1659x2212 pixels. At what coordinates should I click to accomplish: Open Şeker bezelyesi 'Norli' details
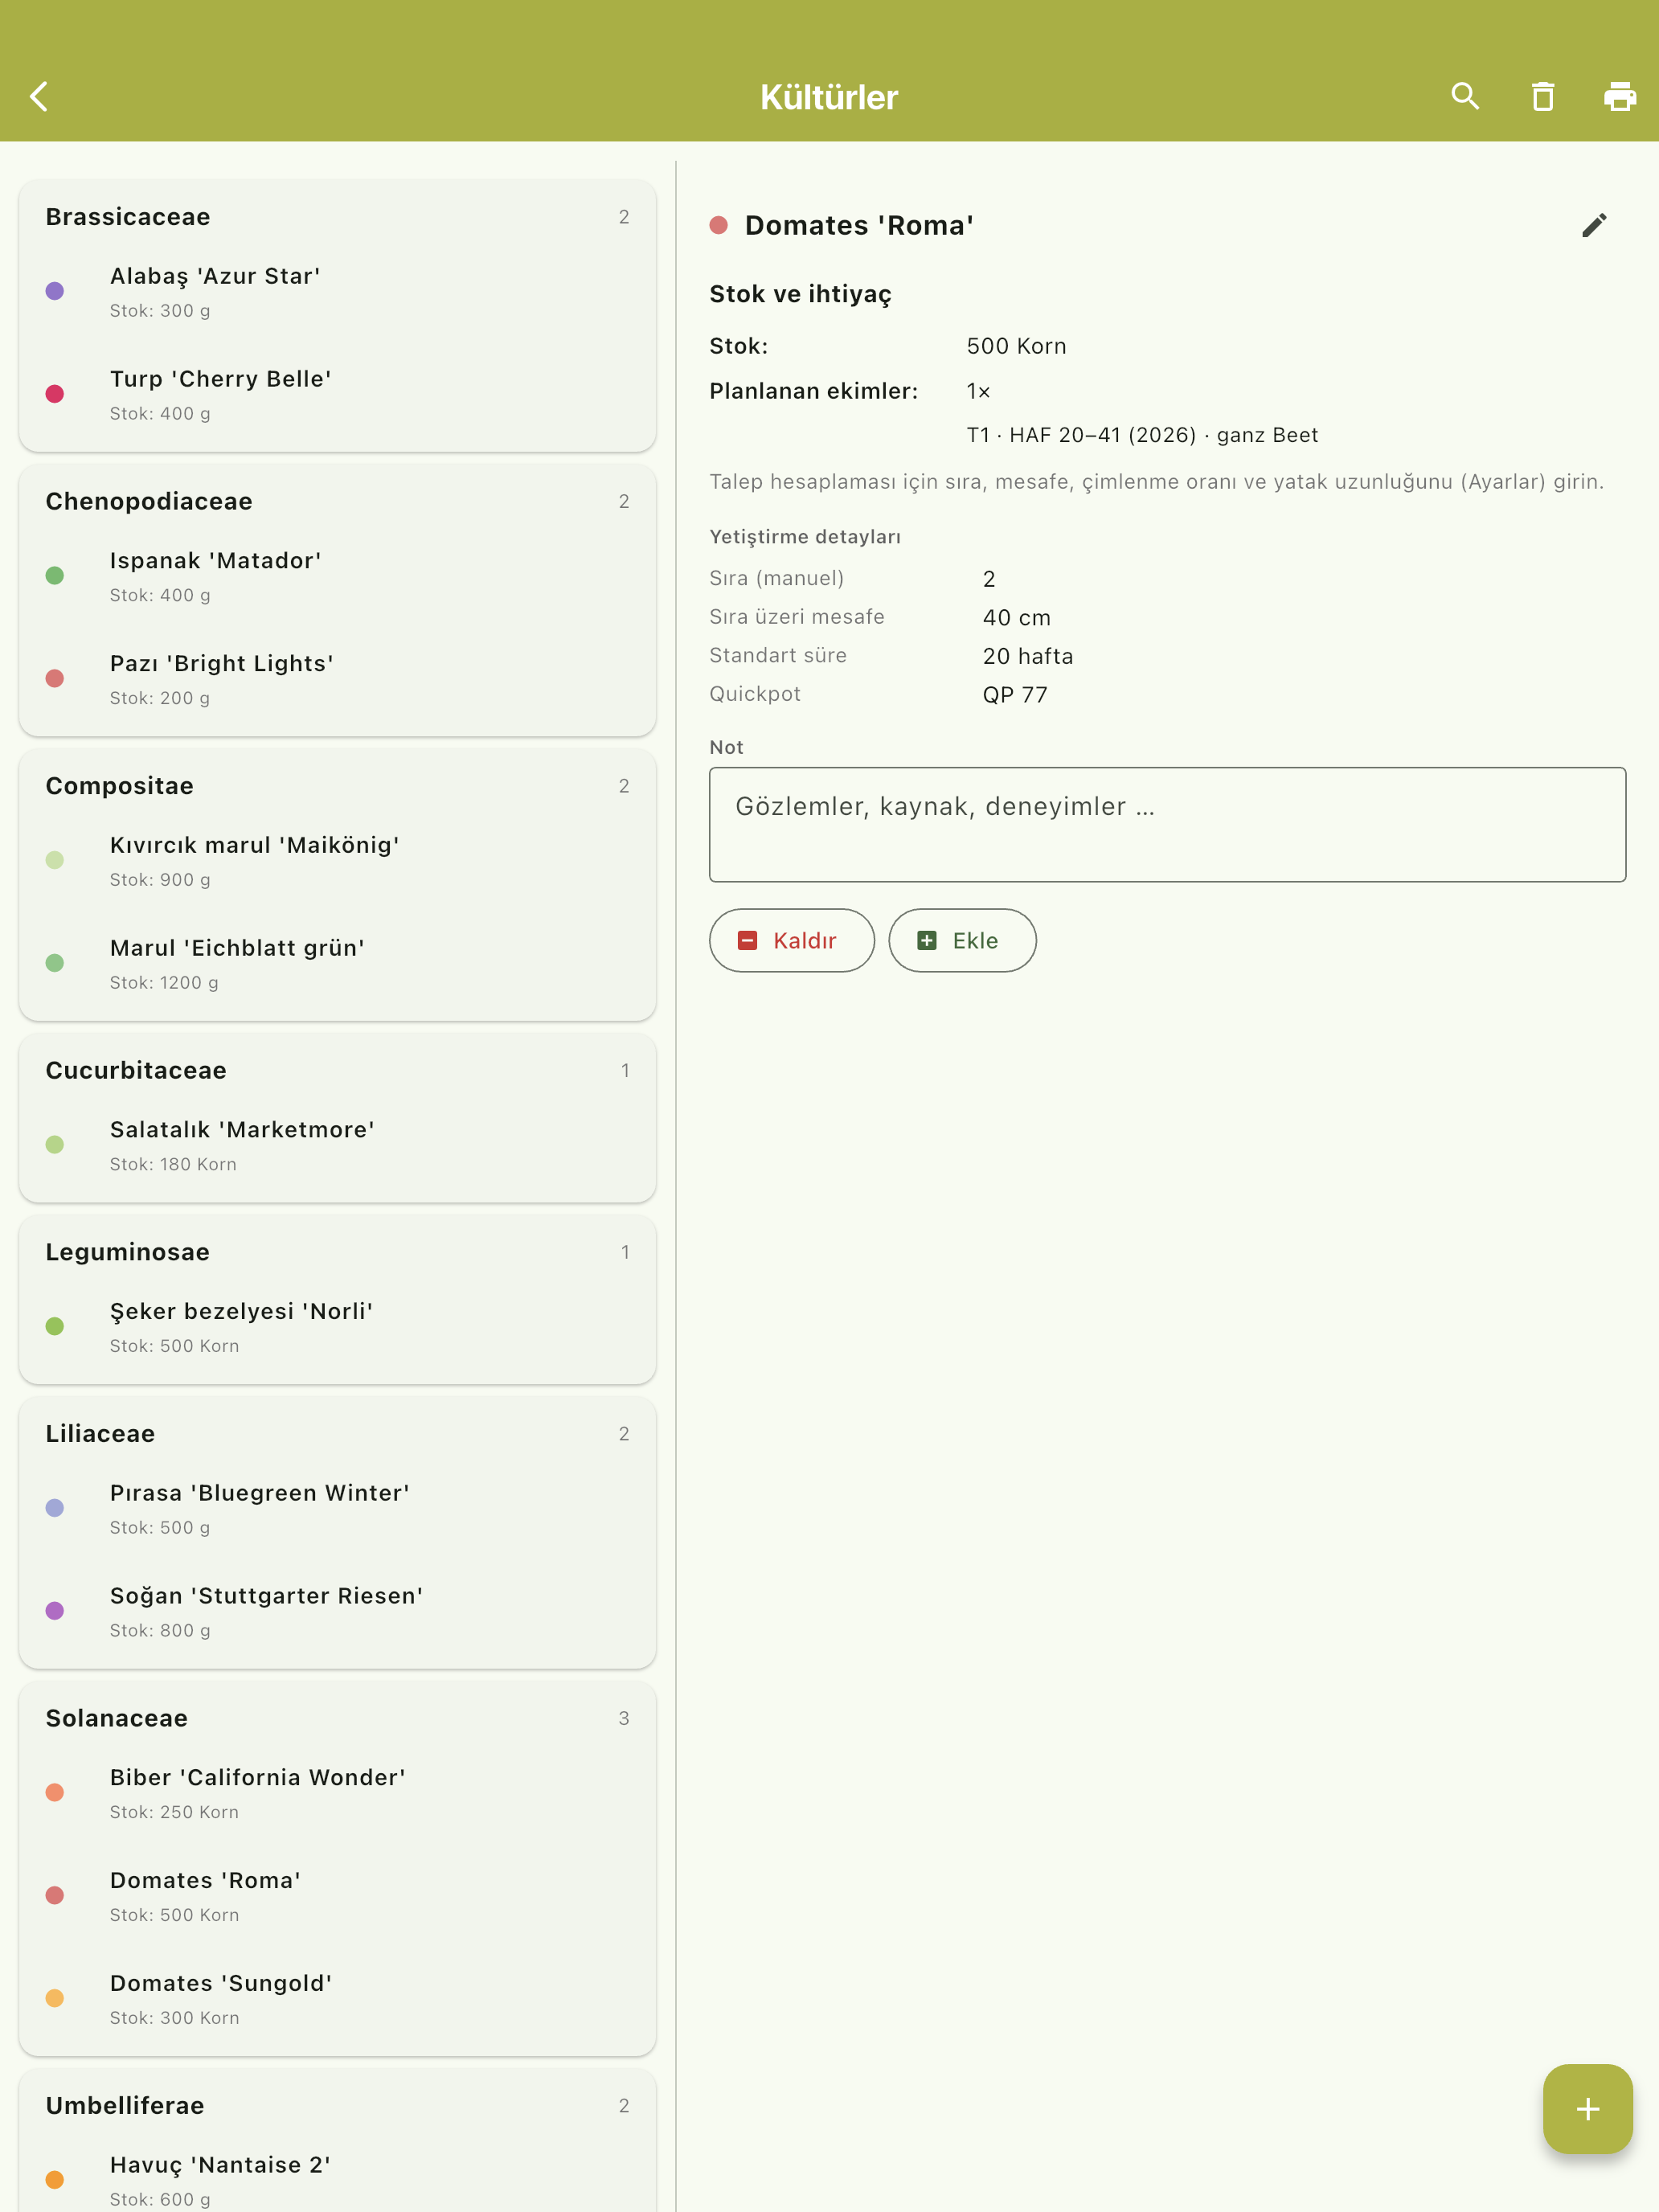[x=337, y=1327]
